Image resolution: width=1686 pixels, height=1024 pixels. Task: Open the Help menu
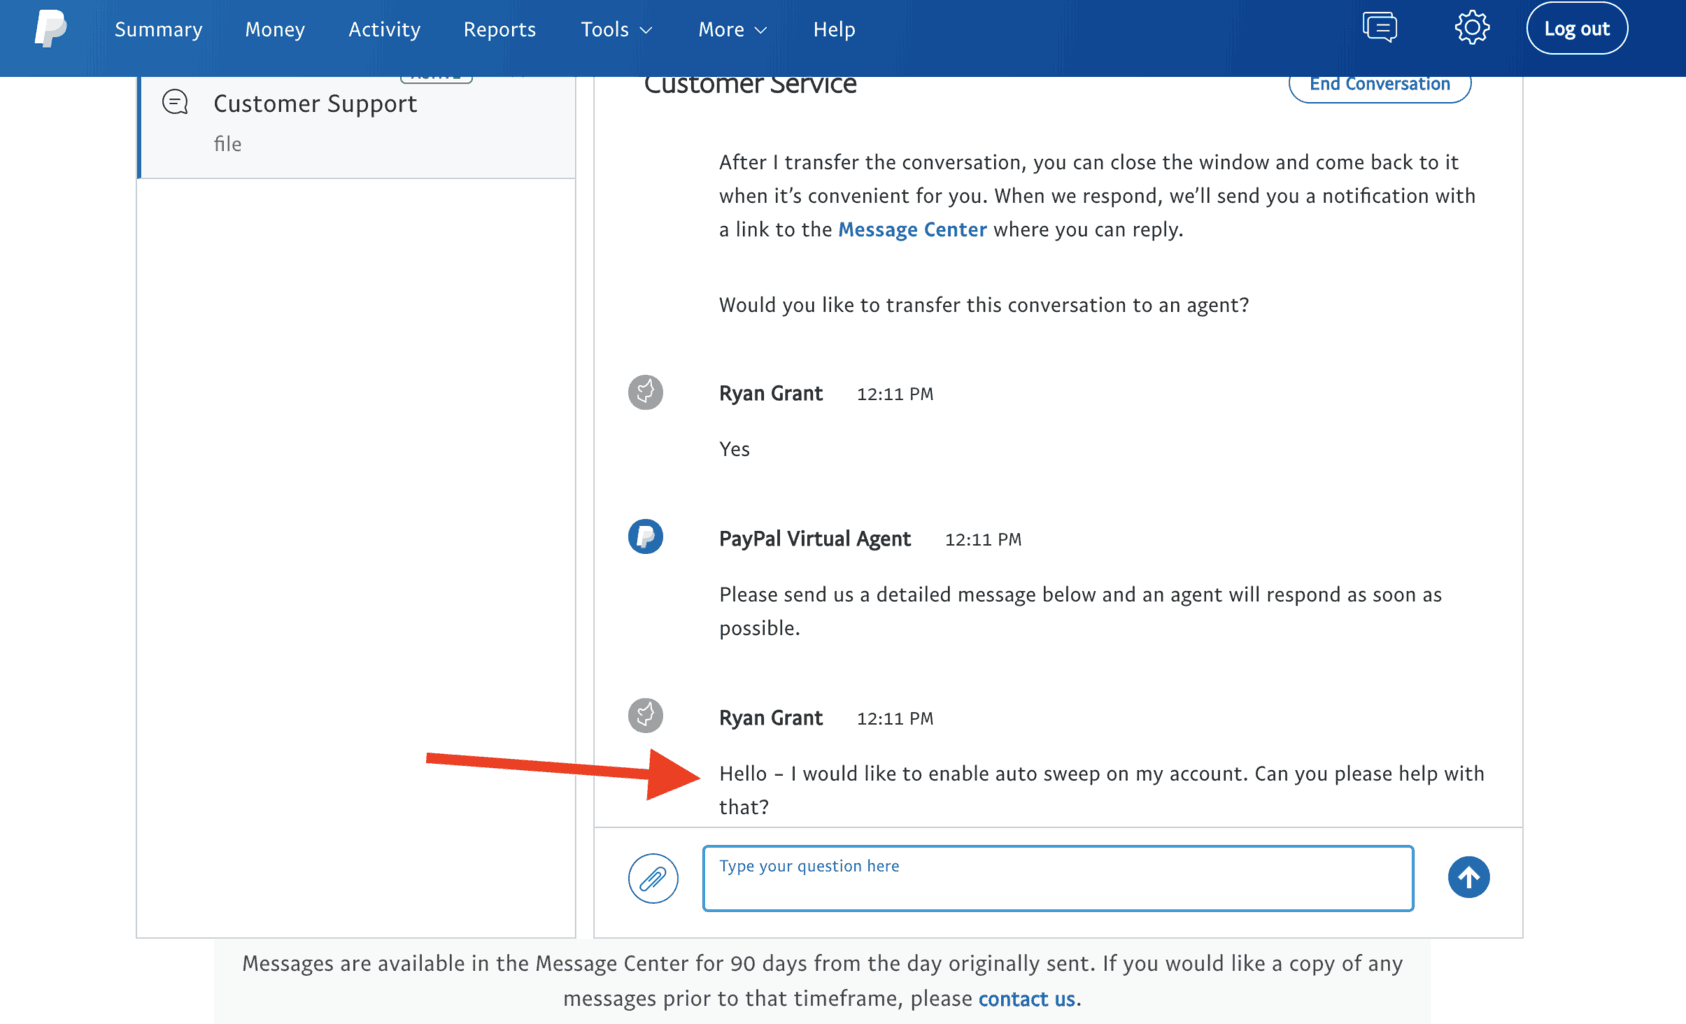pos(834,29)
